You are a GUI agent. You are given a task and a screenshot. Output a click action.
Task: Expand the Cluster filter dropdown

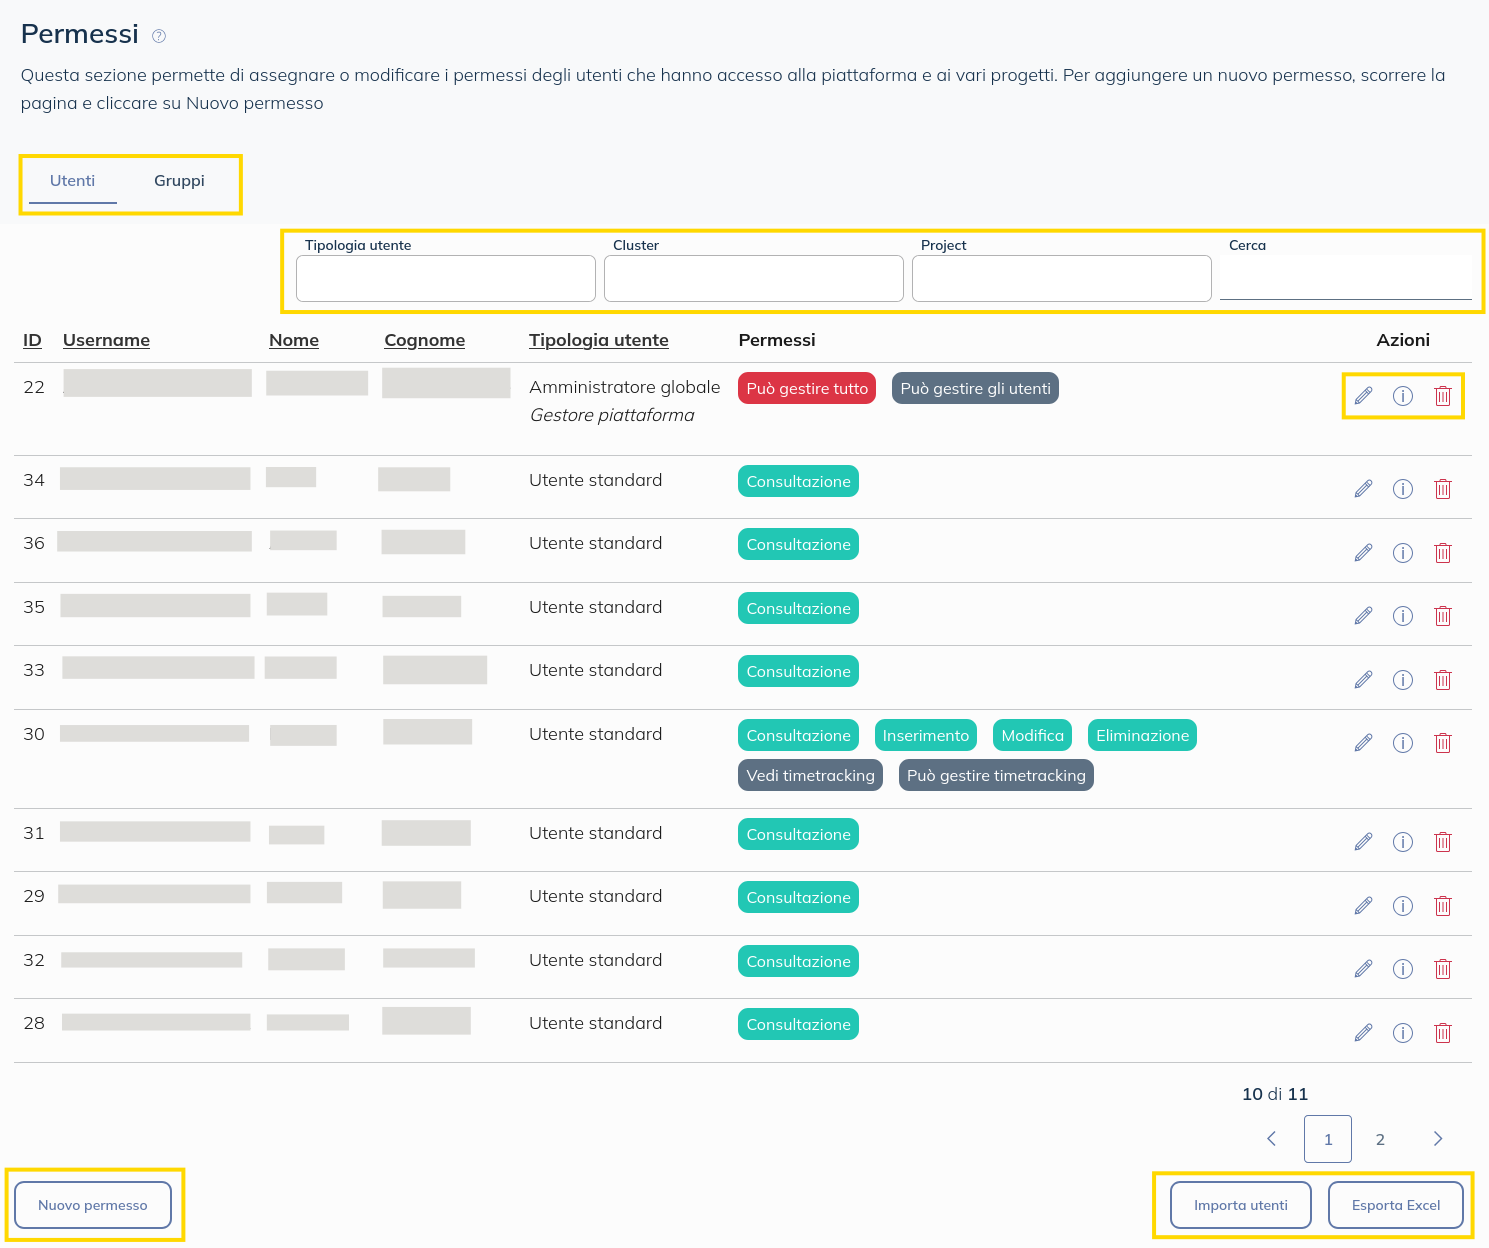point(754,278)
